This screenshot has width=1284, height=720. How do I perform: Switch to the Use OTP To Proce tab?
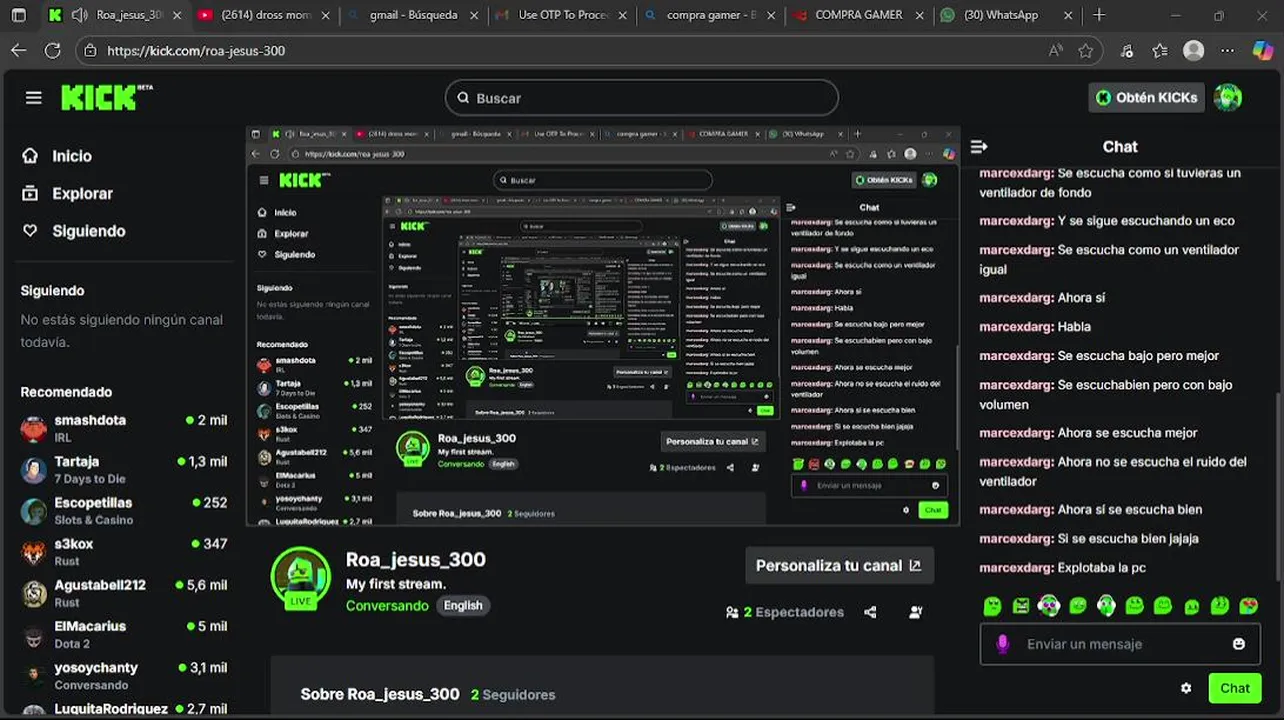pos(563,15)
